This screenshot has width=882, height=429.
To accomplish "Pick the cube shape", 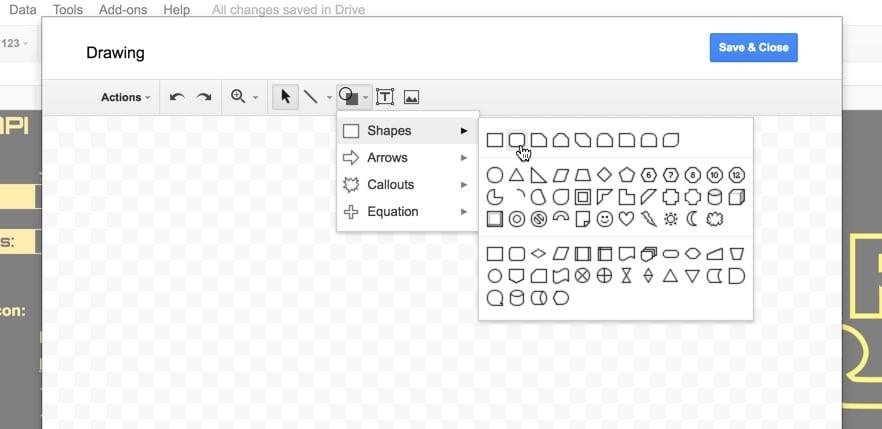I will tap(736, 197).
